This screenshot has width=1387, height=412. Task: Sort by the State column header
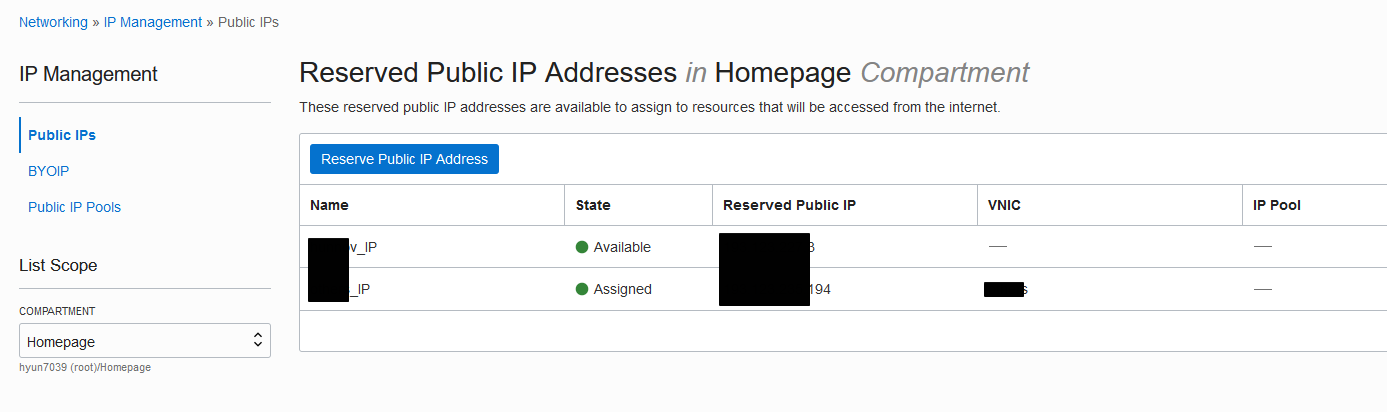[x=593, y=205]
